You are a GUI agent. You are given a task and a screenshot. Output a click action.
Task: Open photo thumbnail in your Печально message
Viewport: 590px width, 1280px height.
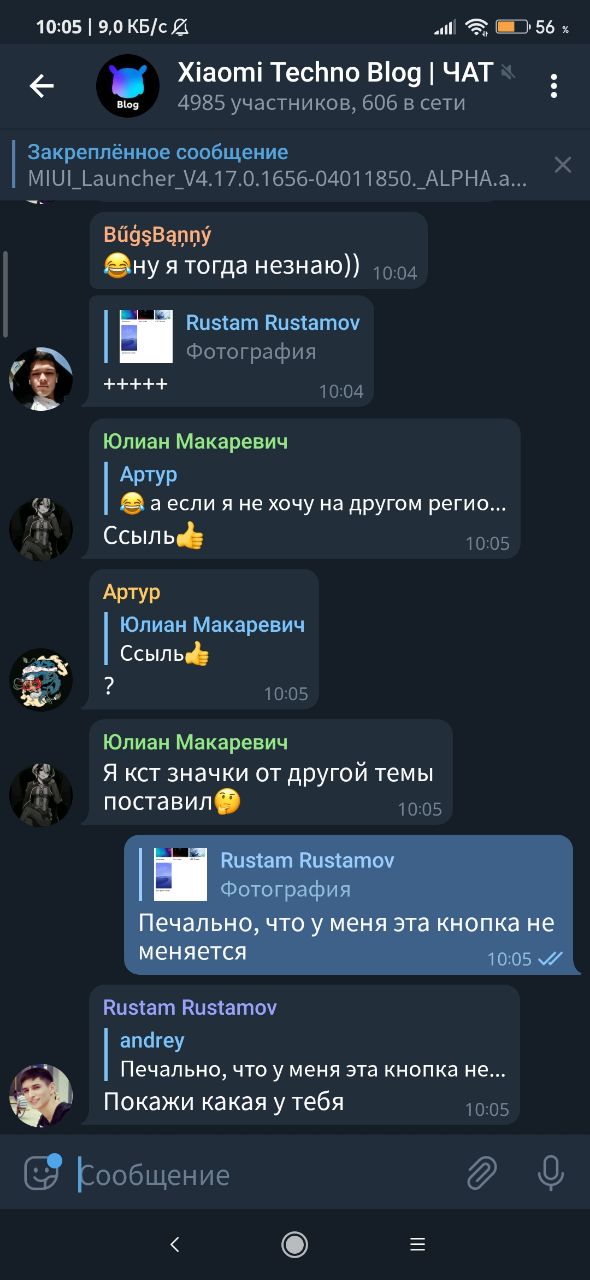tap(181, 874)
